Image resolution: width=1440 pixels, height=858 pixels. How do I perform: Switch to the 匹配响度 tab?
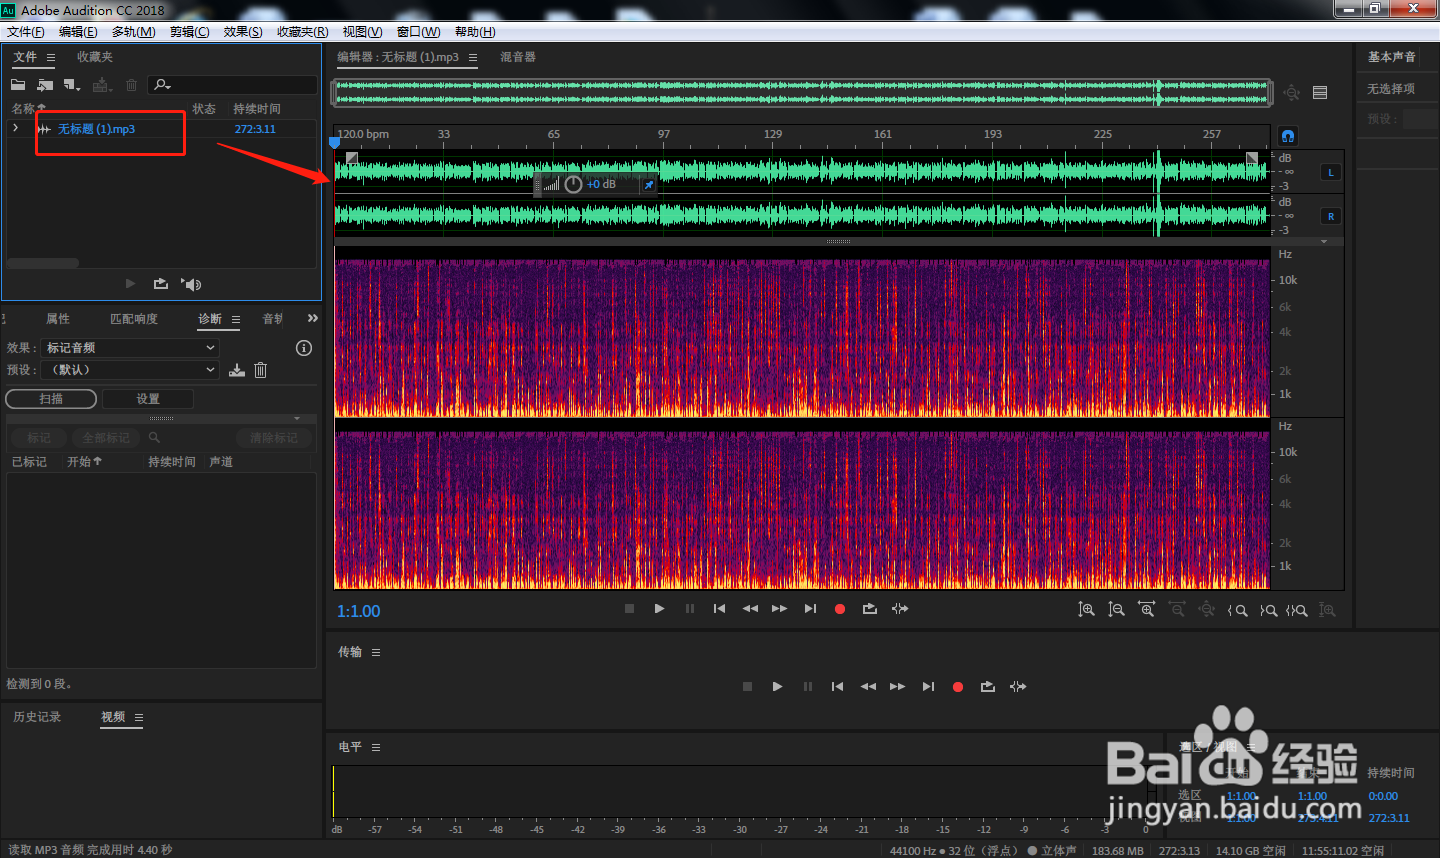tap(134, 319)
